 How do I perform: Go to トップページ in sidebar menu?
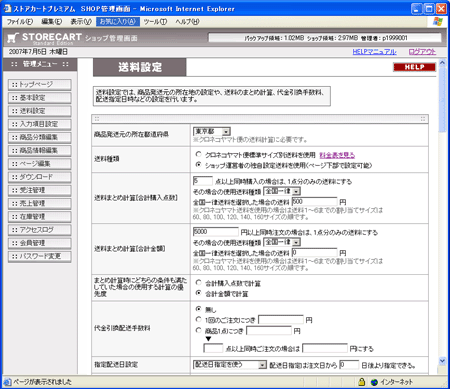(x=40, y=85)
